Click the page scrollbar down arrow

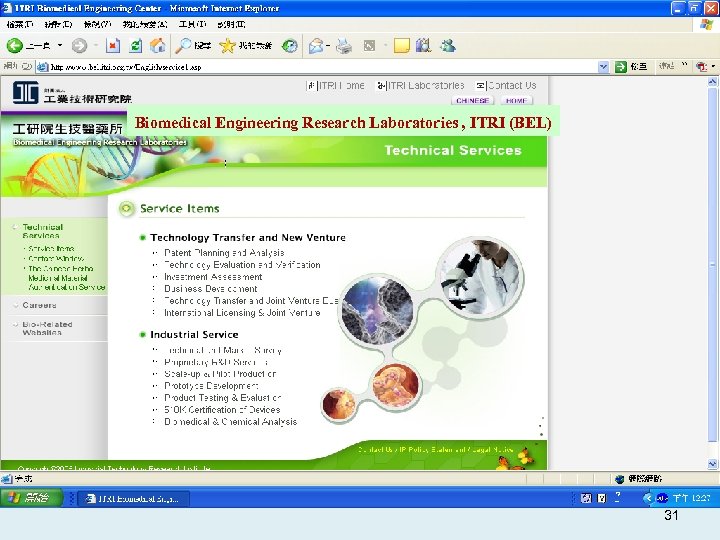coord(712,464)
